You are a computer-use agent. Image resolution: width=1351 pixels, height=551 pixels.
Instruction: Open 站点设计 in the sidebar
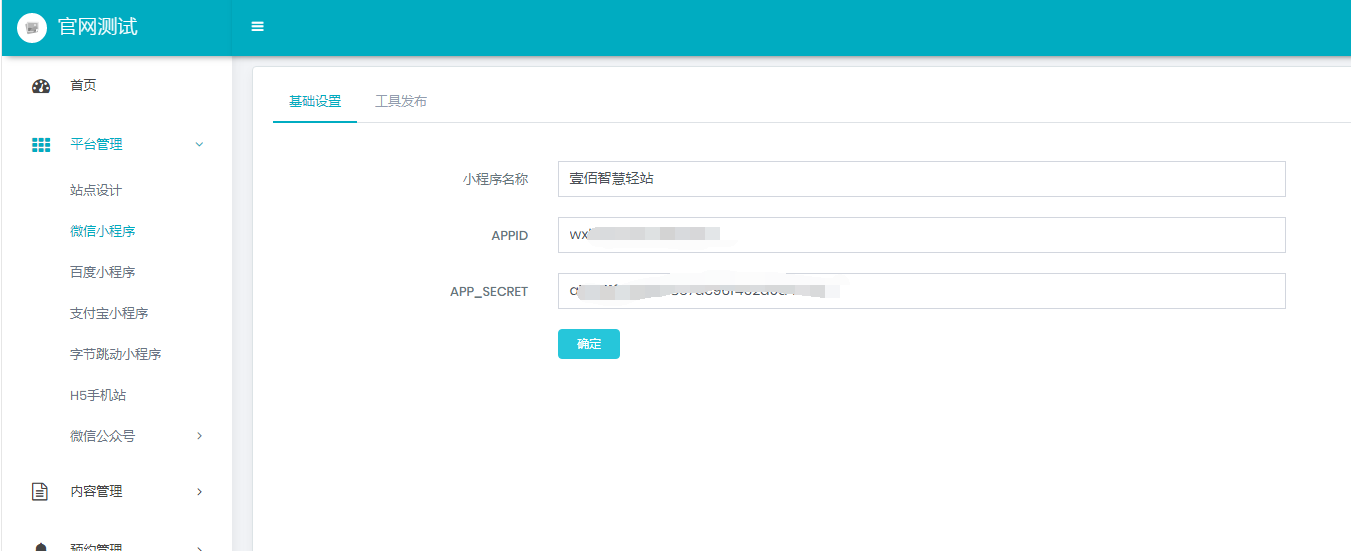click(96, 190)
